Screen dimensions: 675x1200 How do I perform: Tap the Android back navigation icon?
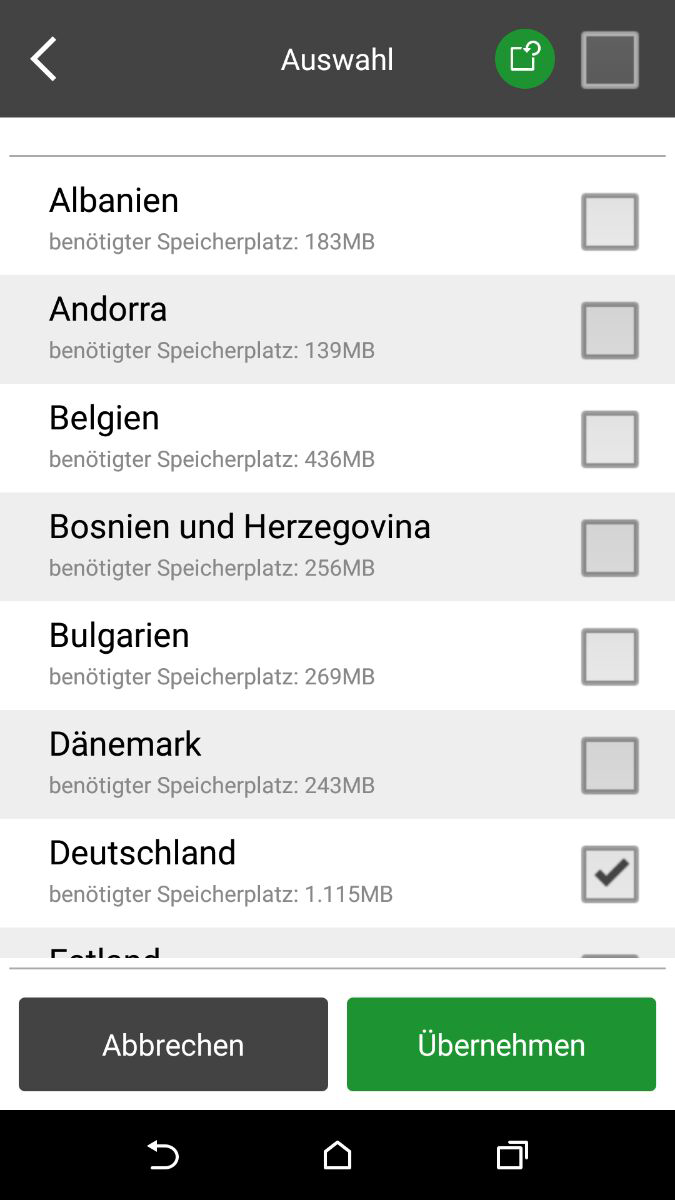(x=163, y=1155)
